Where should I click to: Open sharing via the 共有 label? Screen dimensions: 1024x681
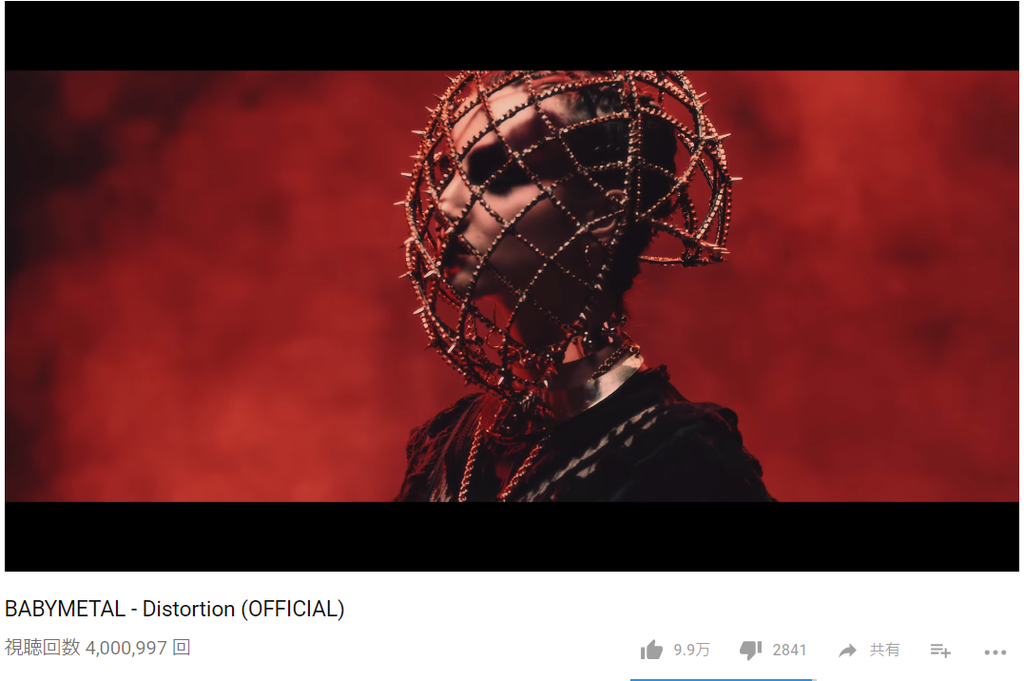click(x=884, y=650)
